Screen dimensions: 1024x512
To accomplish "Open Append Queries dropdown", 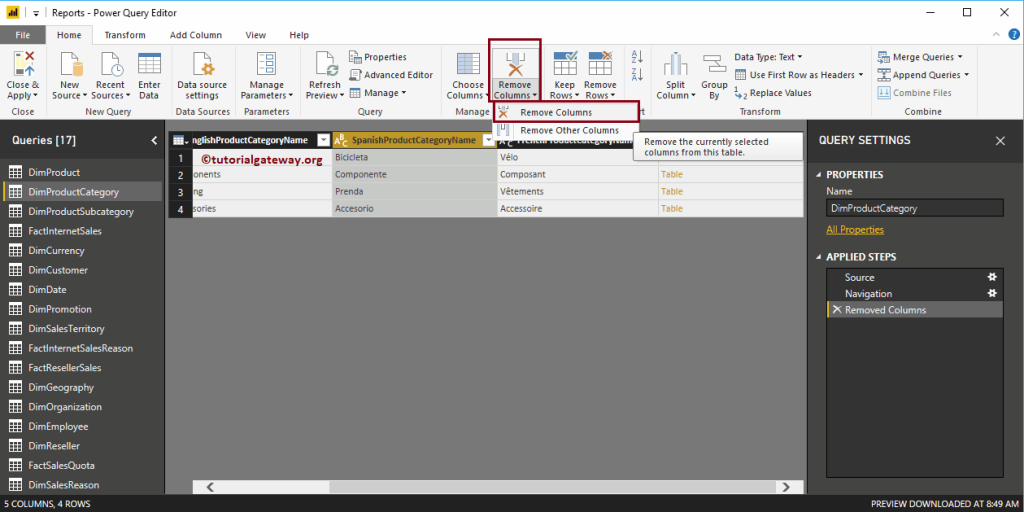I will click(923, 74).
